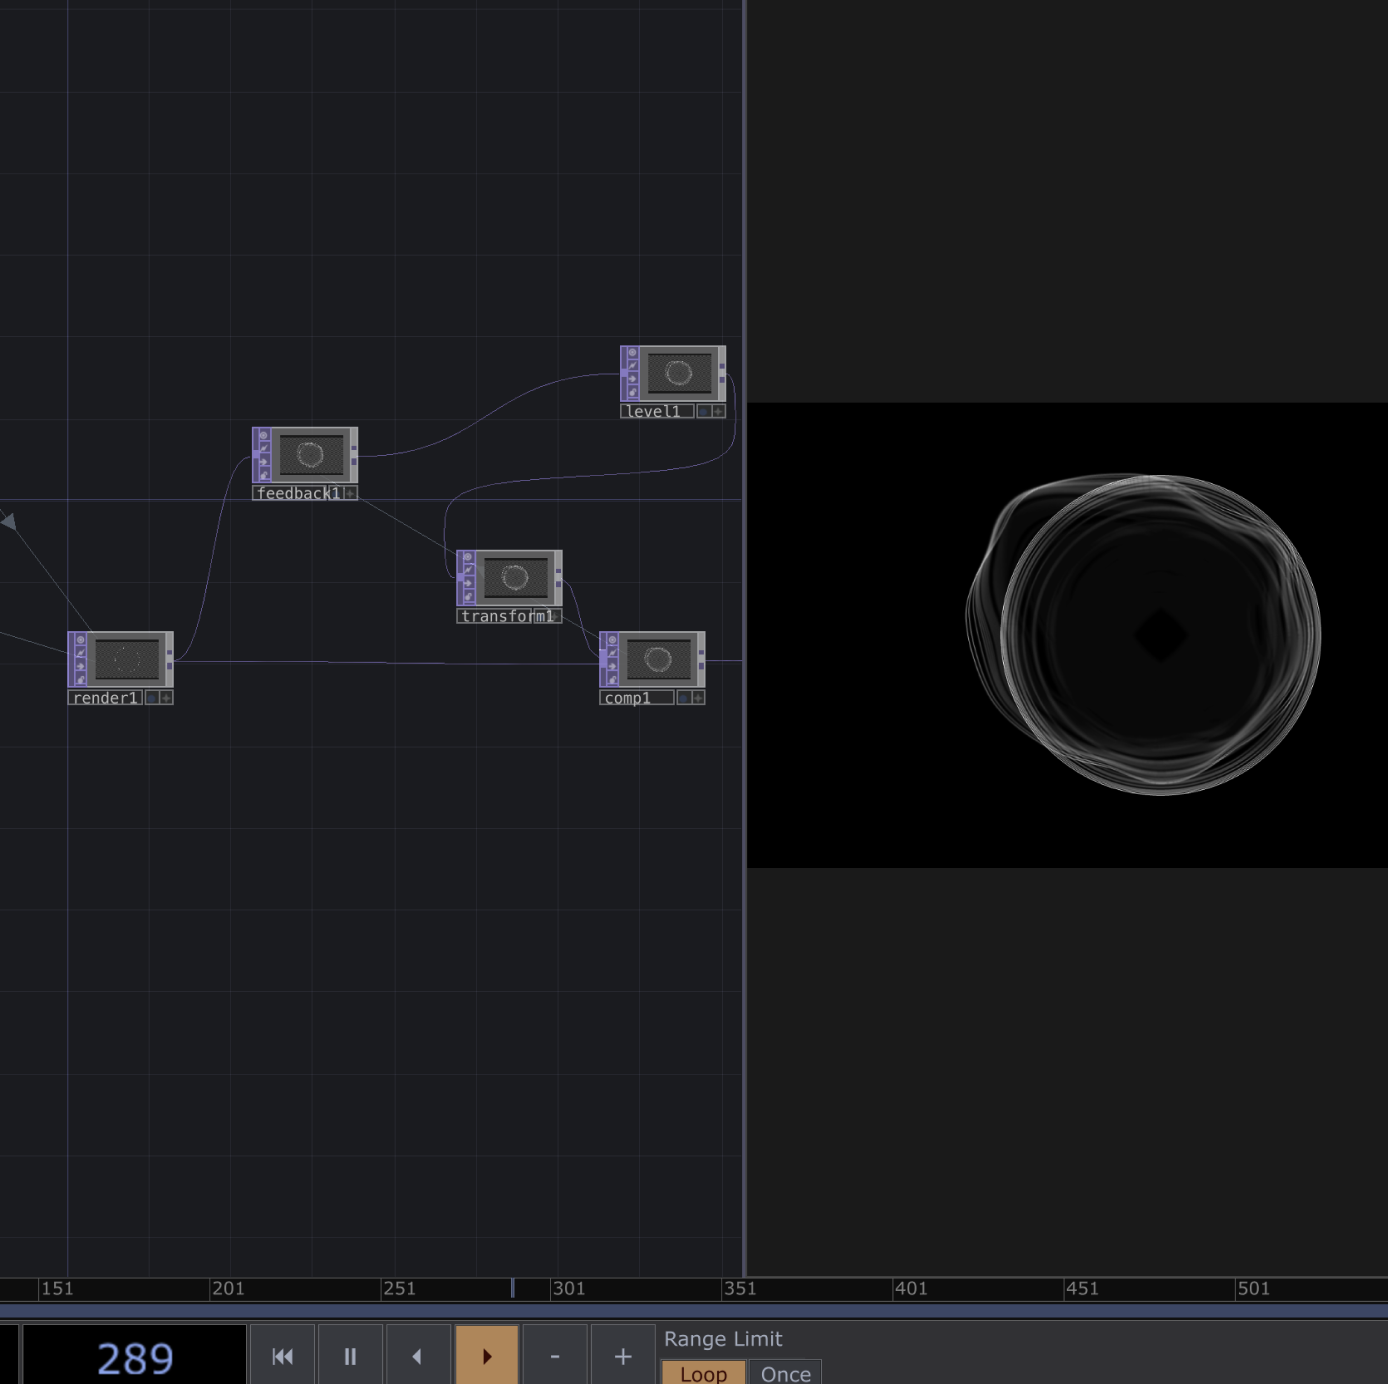This screenshot has width=1388, height=1384.
Task: Enable the bypass flag on feedback1 node
Action: 263,448
